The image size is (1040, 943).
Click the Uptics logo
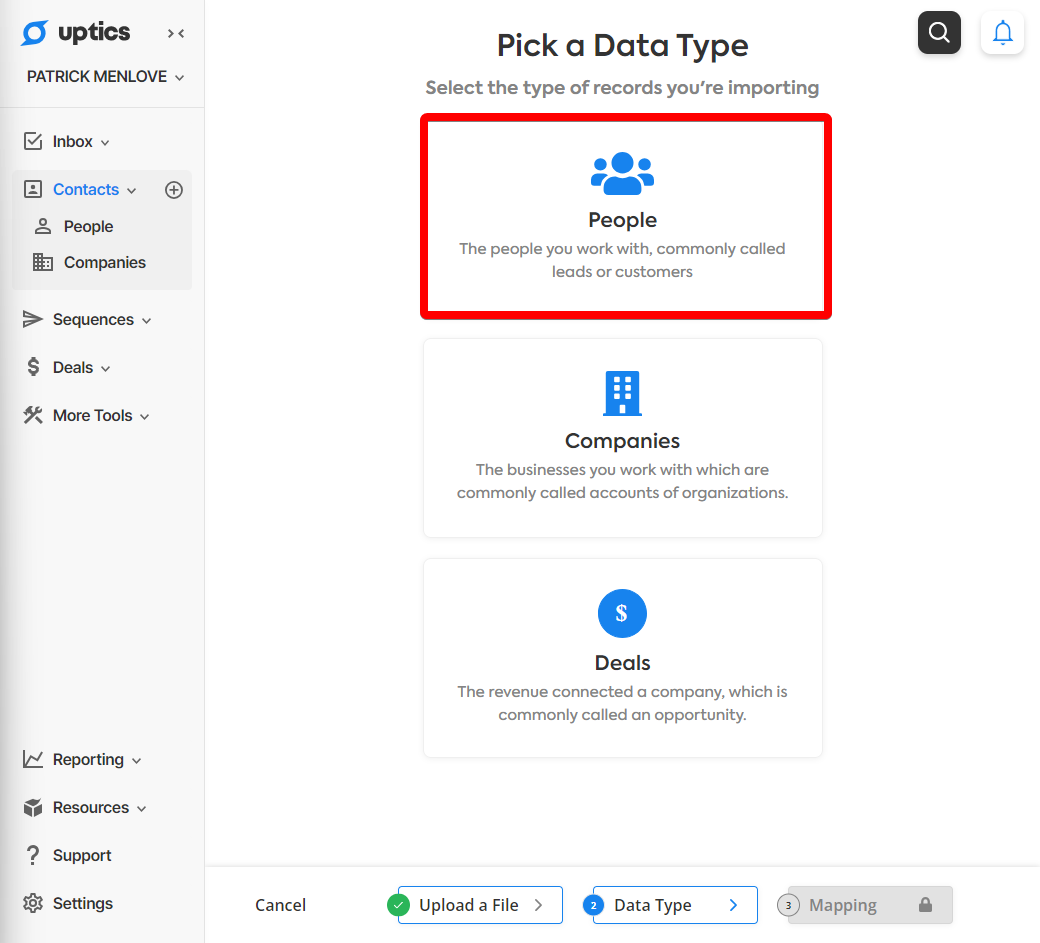76,32
